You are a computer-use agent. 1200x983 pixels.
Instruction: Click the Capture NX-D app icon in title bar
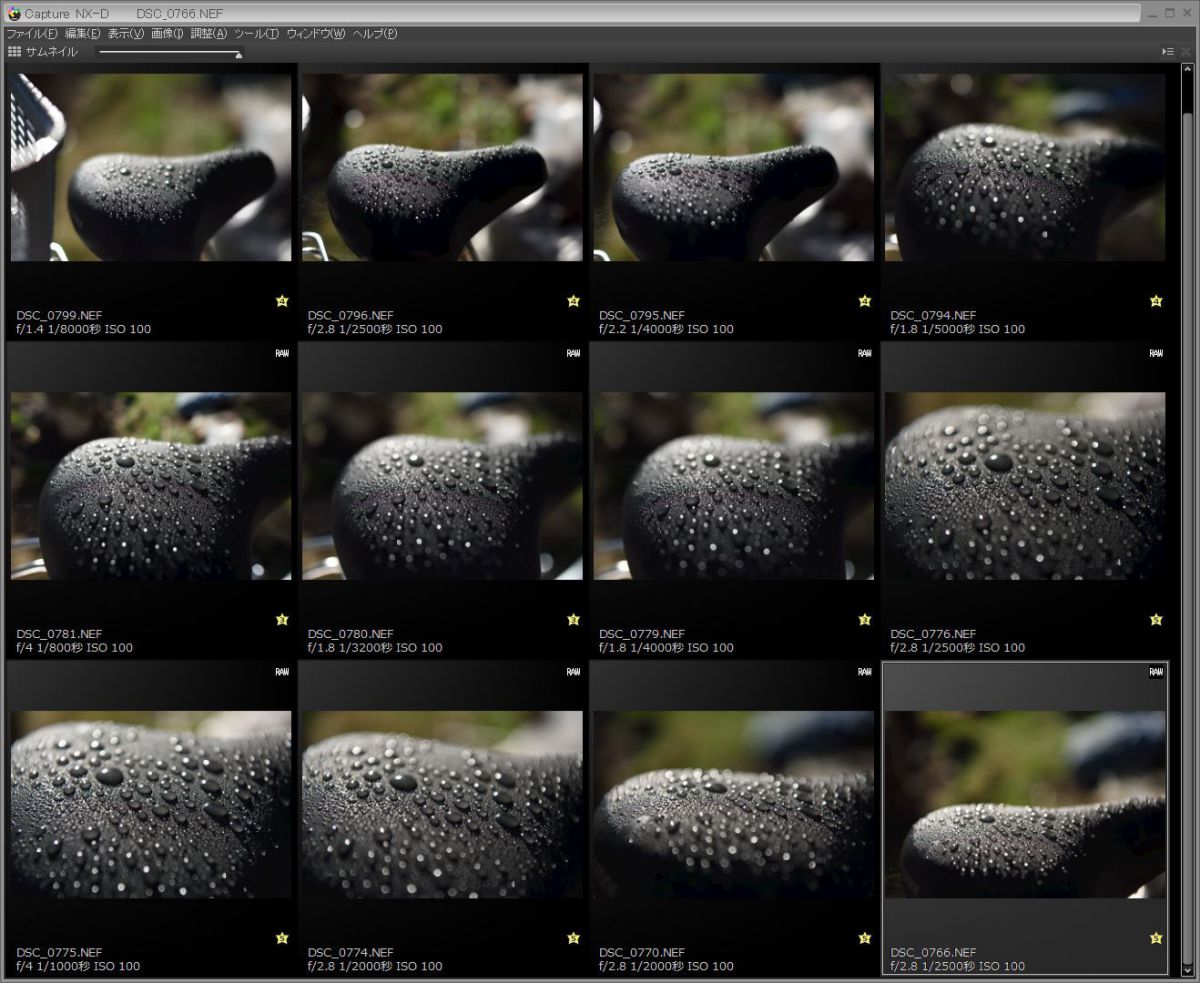click(14, 13)
